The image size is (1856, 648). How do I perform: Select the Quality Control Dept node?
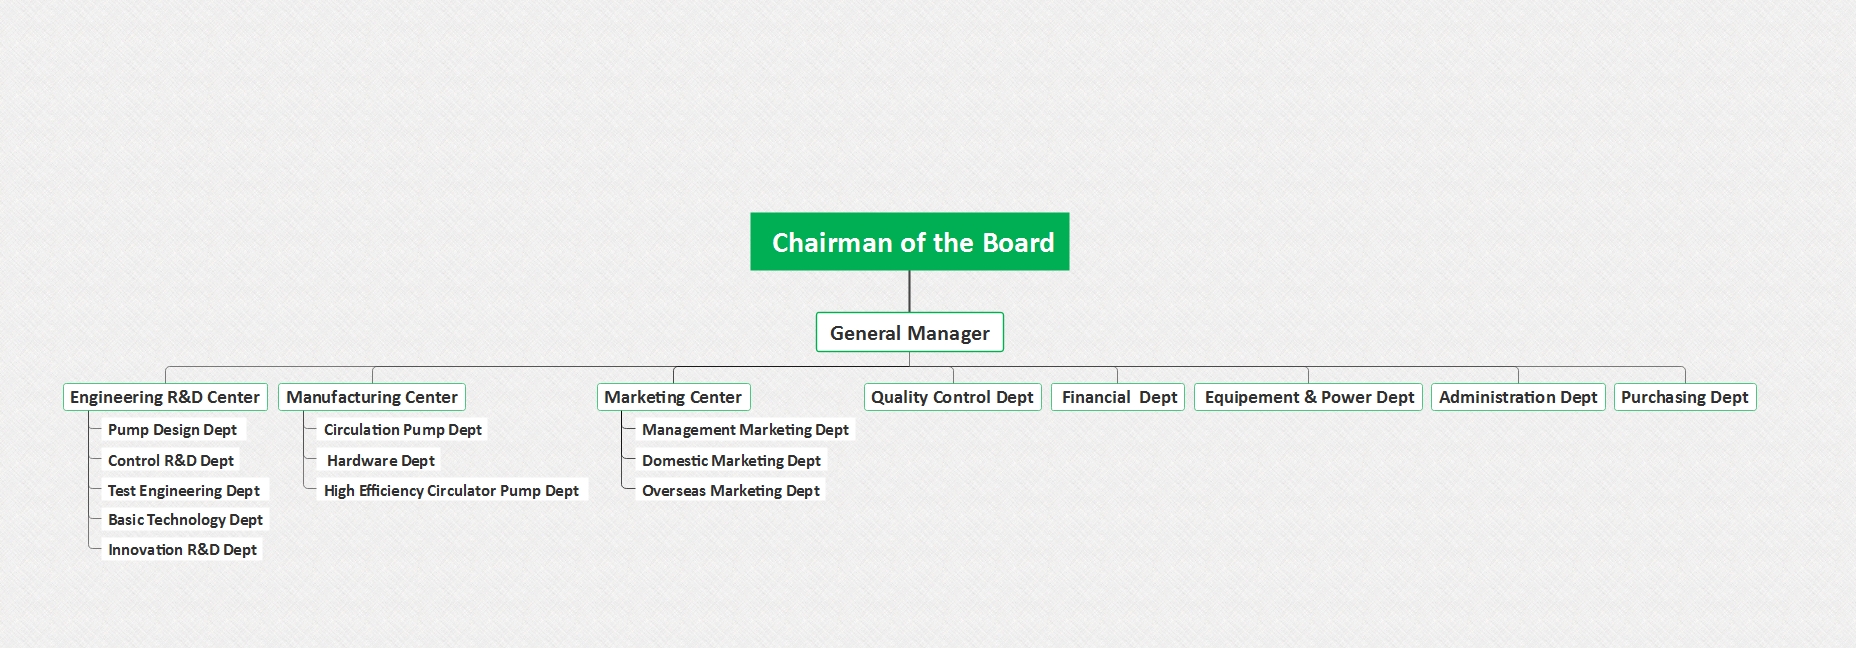point(952,397)
